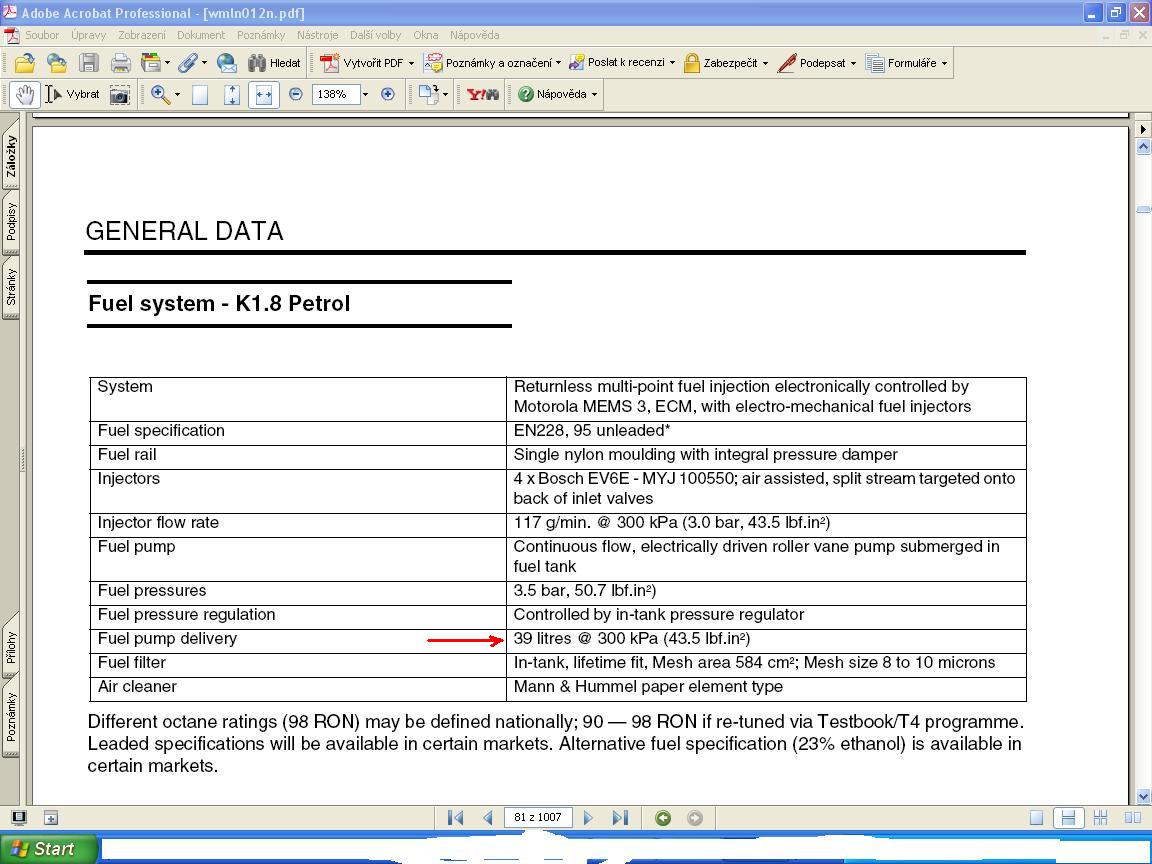Open the Záložky side tab

point(11,156)
